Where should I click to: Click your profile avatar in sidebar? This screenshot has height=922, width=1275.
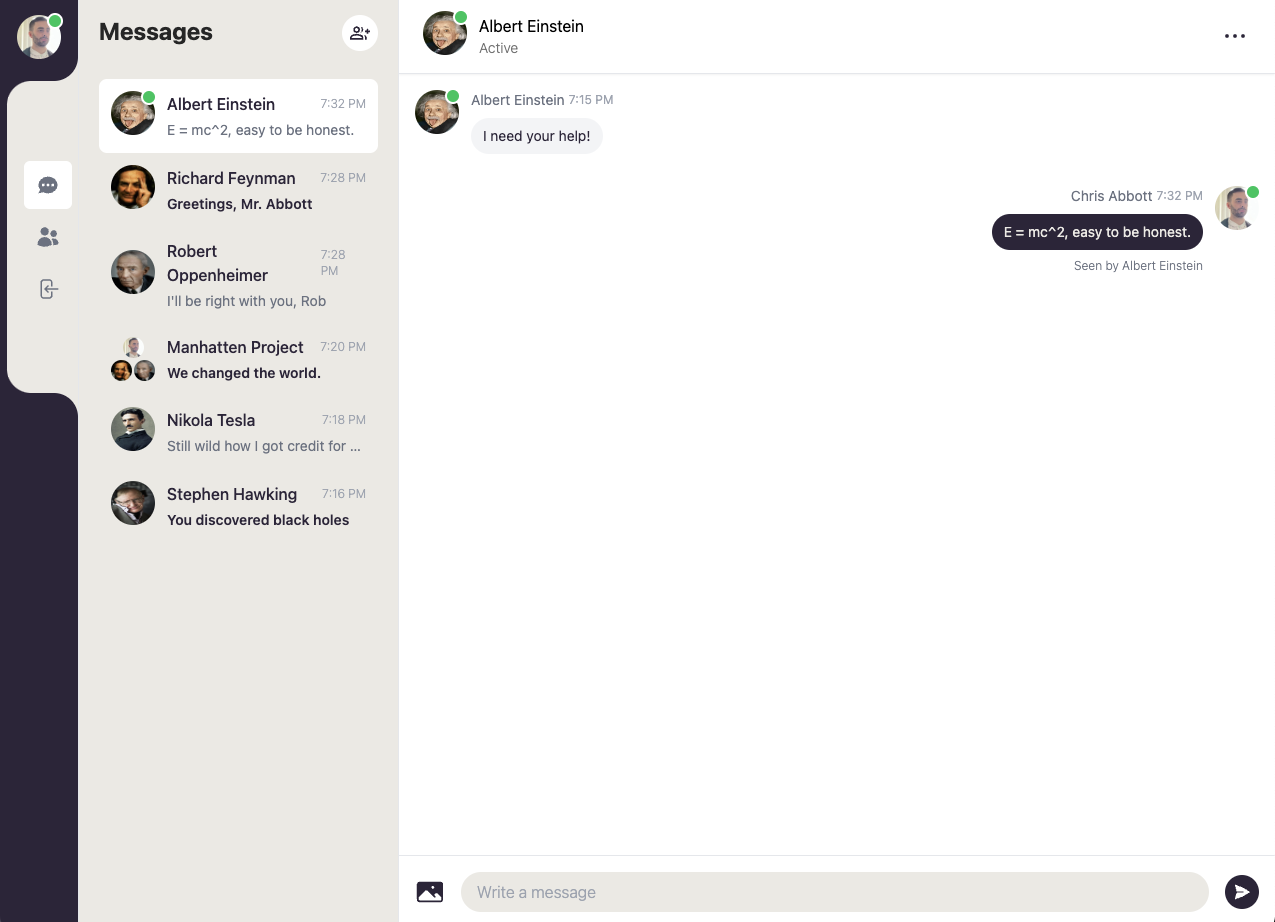click(x=39, y=37)
